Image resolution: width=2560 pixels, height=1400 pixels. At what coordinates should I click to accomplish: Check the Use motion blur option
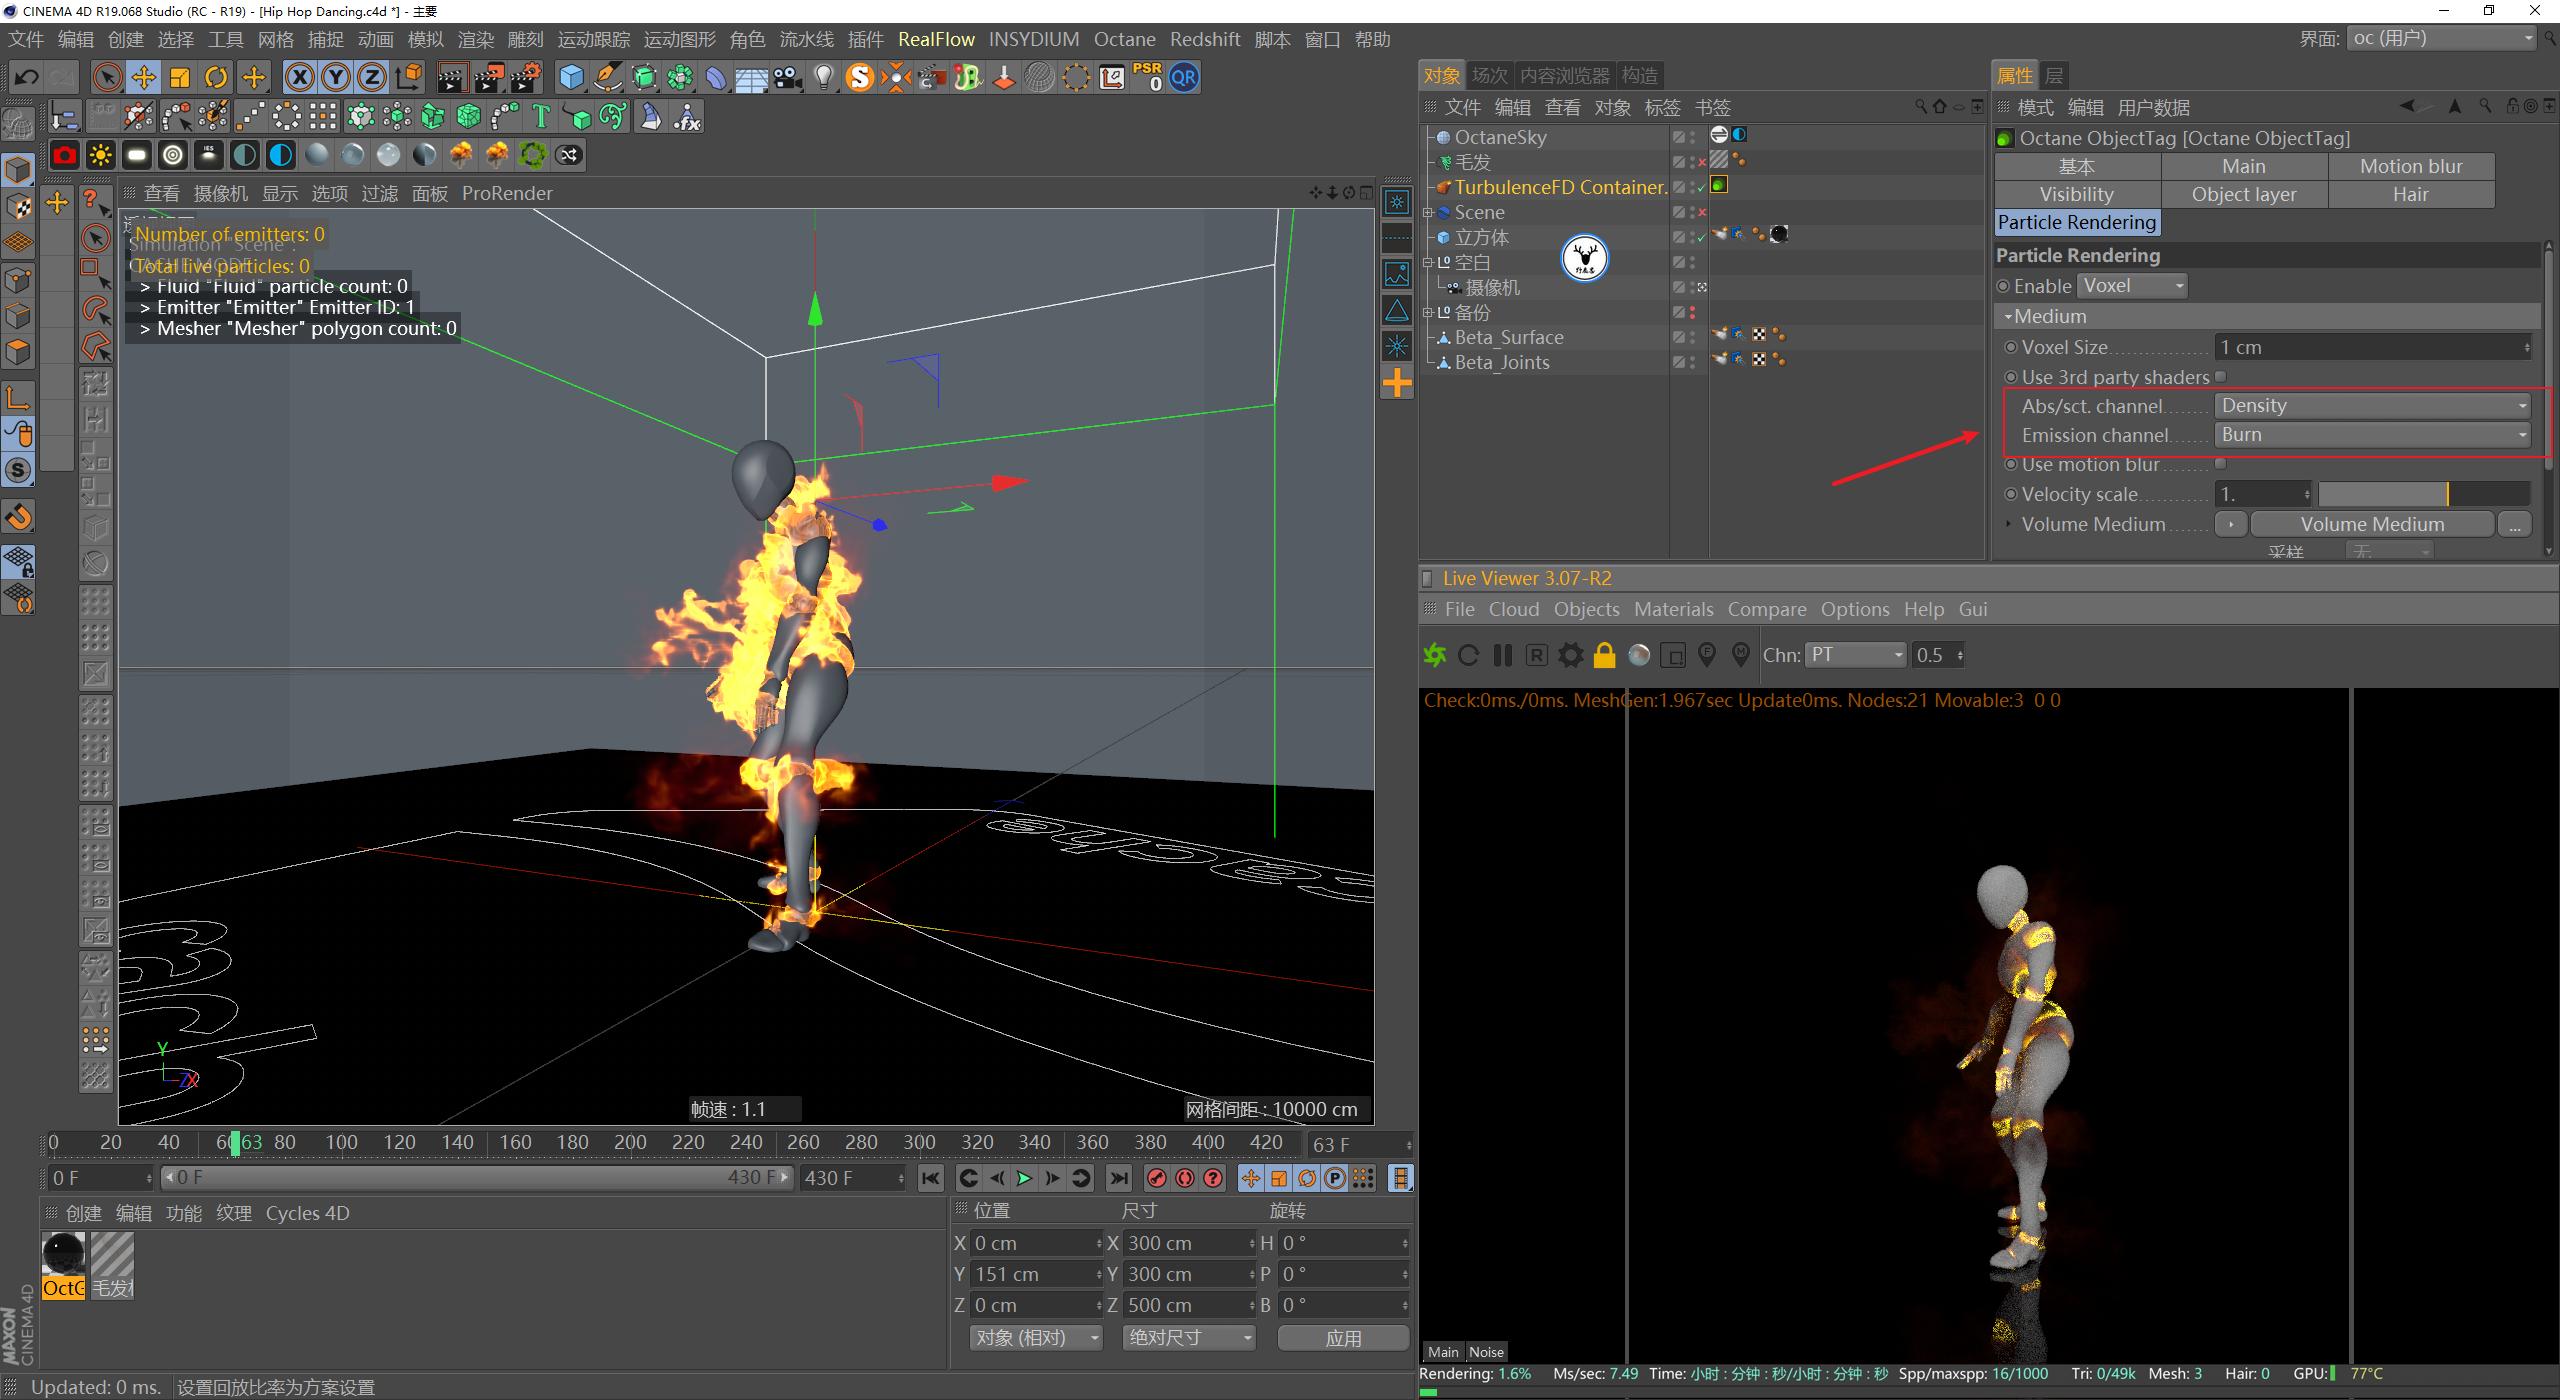(x=2220, y=463)
